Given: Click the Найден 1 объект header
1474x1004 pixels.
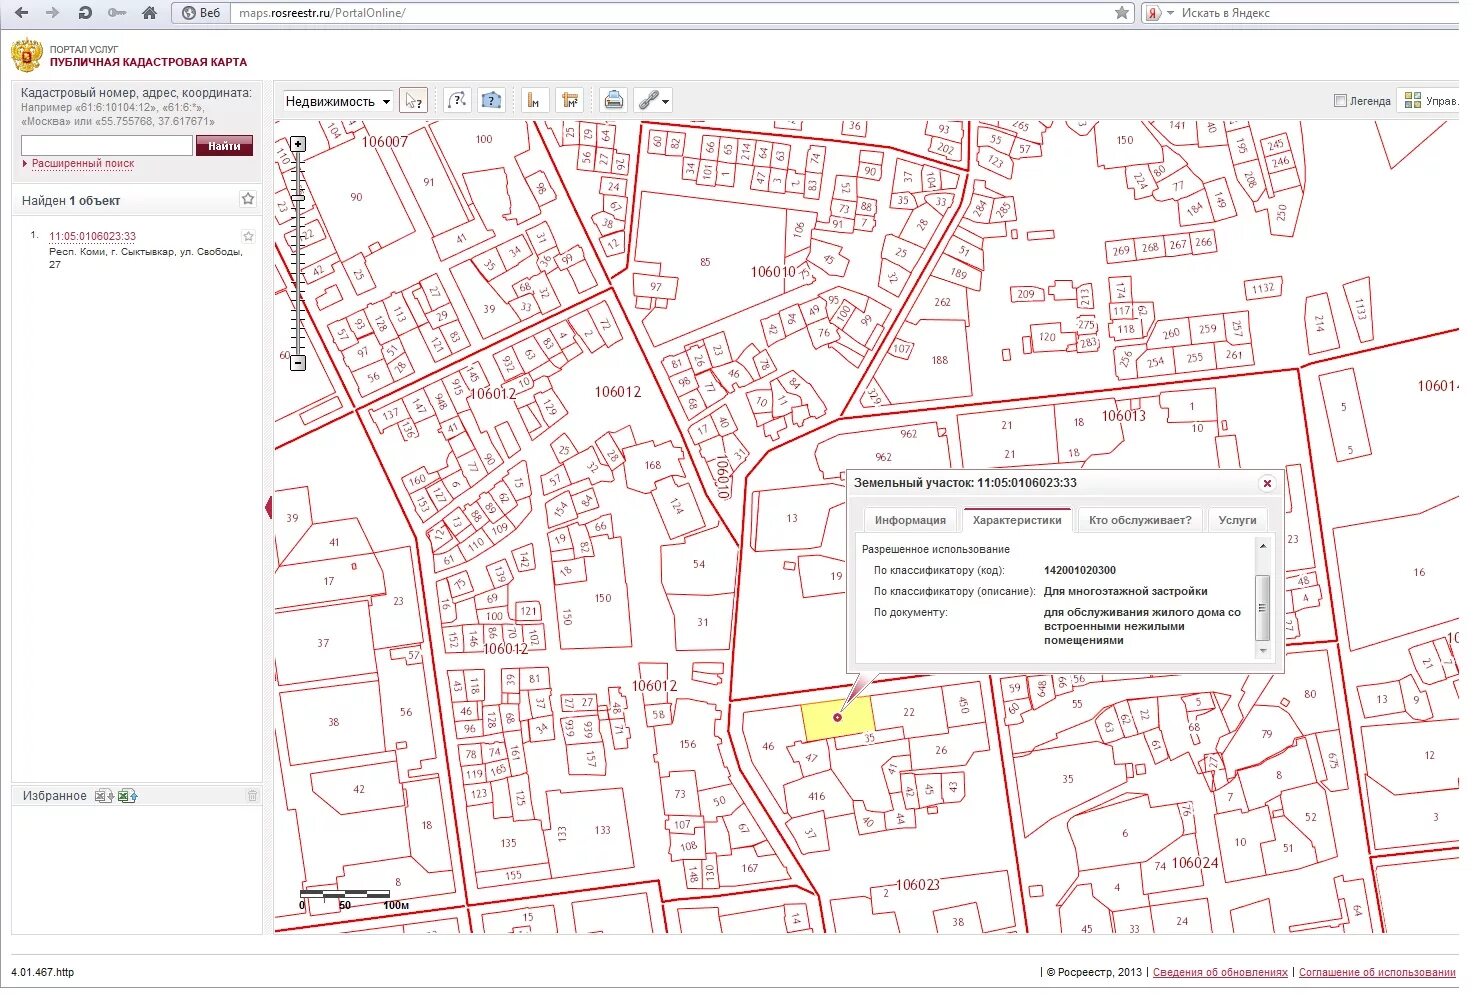Looking at the screenshot, I should 71,201.
